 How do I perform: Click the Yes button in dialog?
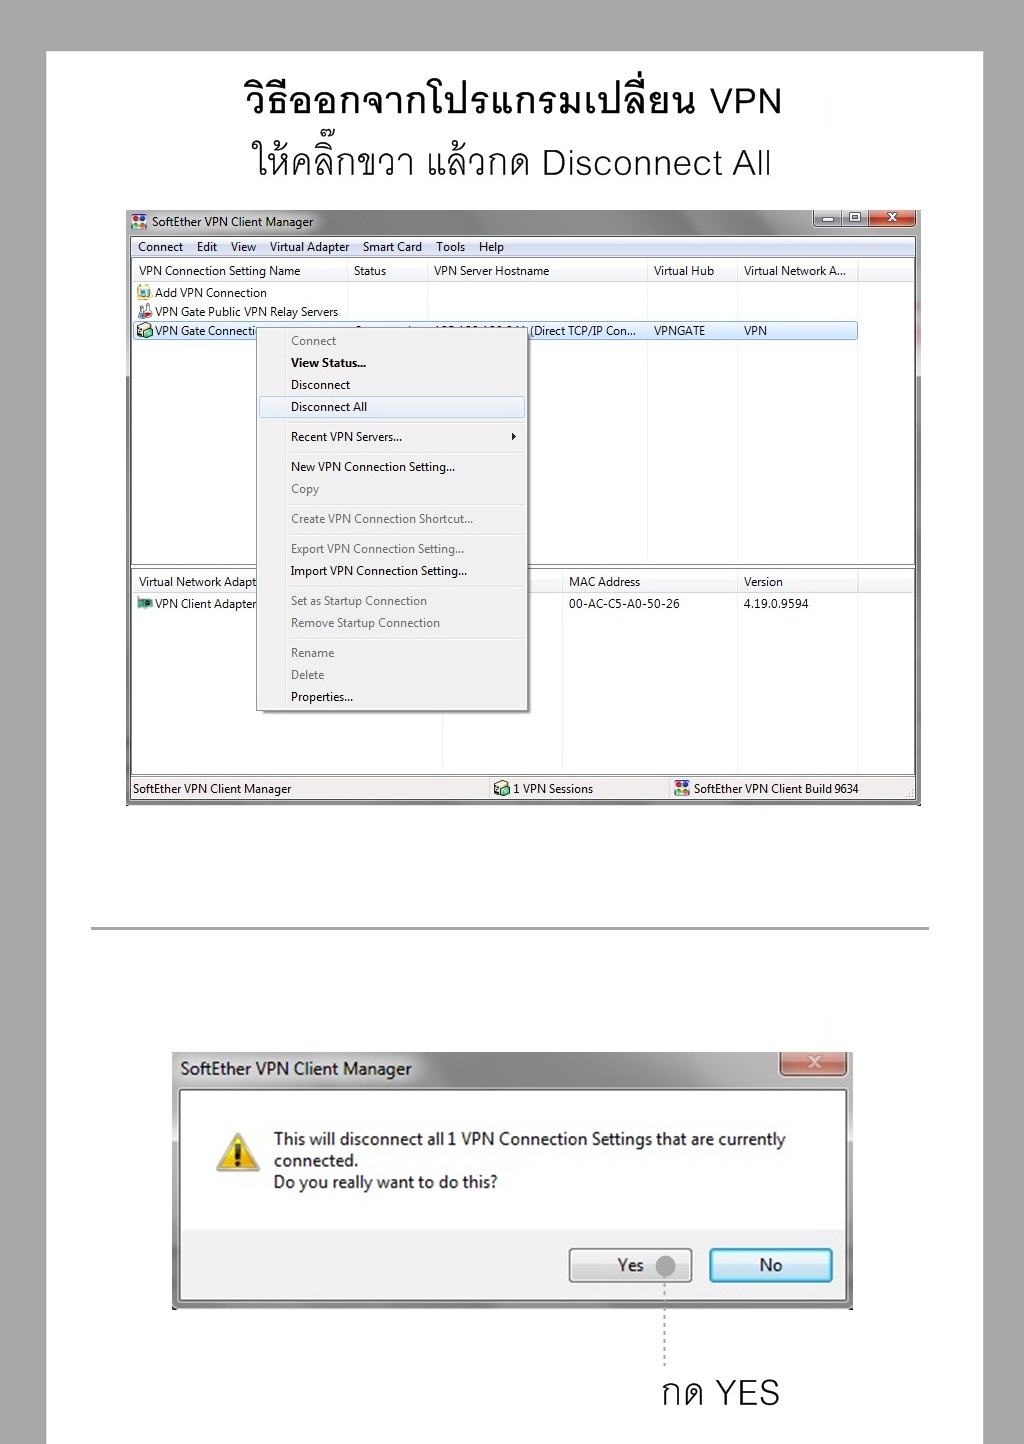tap(630, 1265)
